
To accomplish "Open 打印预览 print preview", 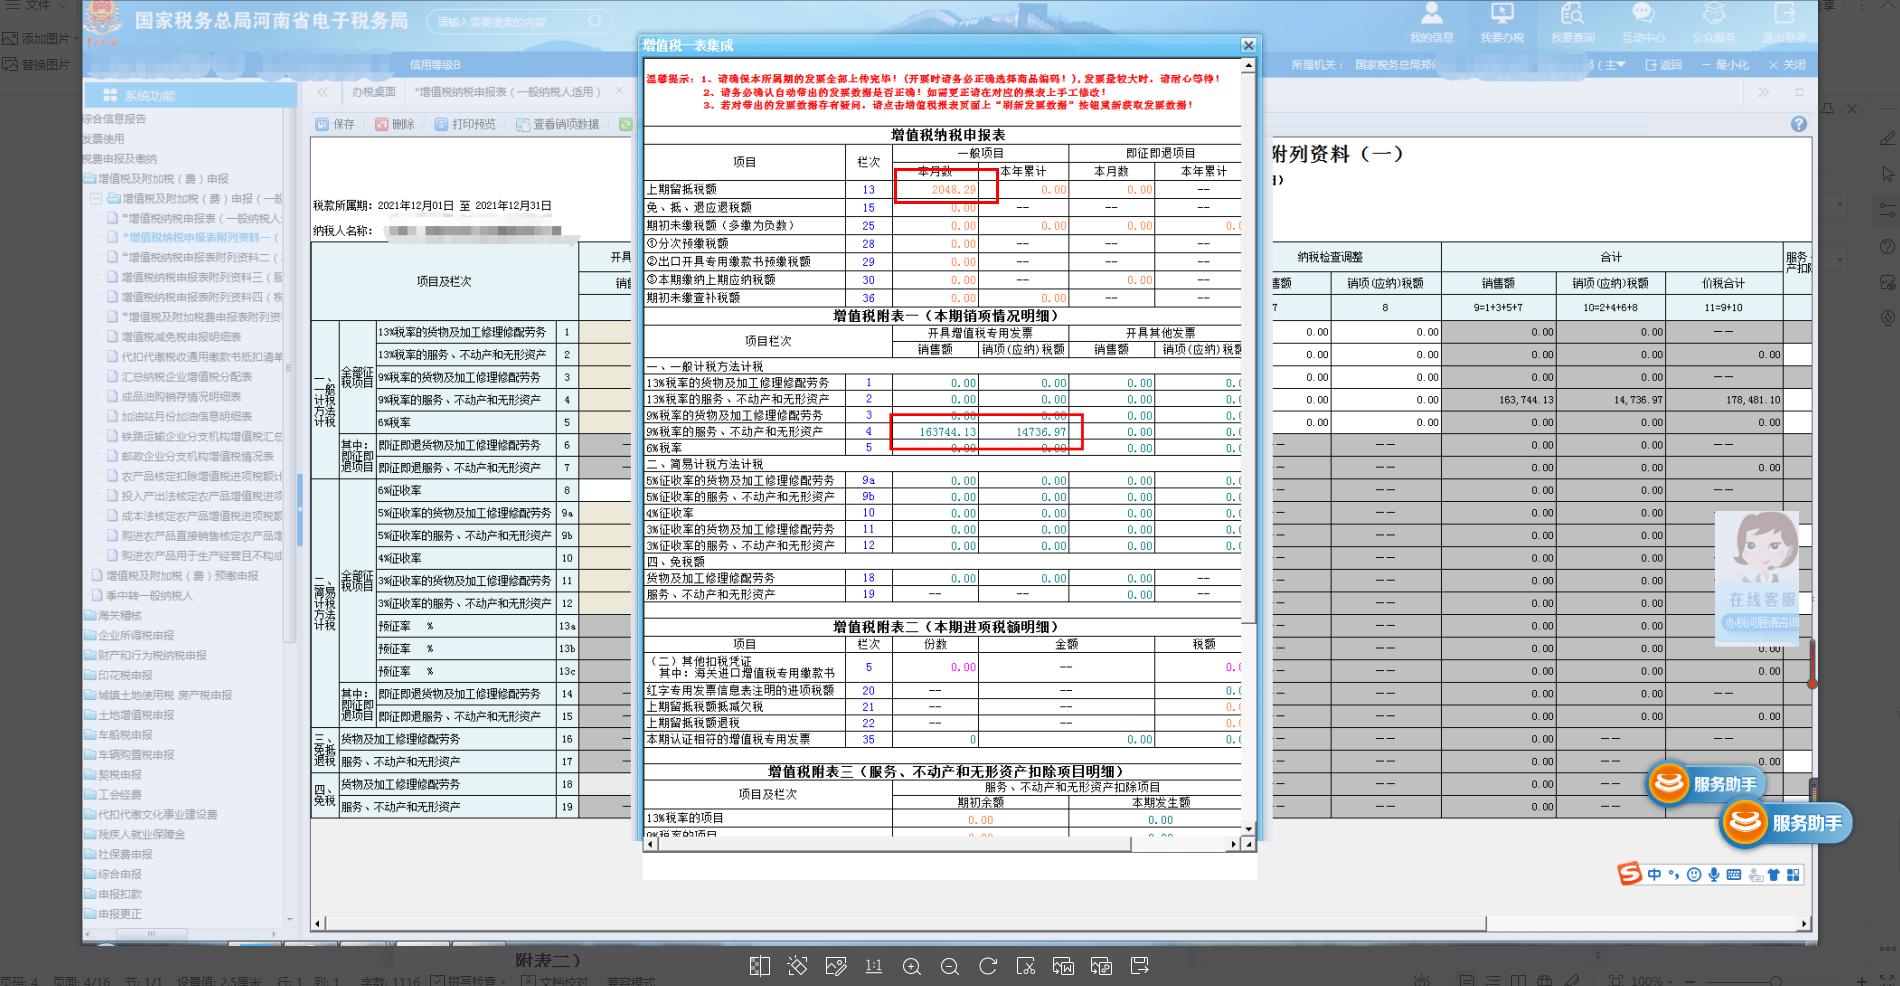I will (465, 125).
